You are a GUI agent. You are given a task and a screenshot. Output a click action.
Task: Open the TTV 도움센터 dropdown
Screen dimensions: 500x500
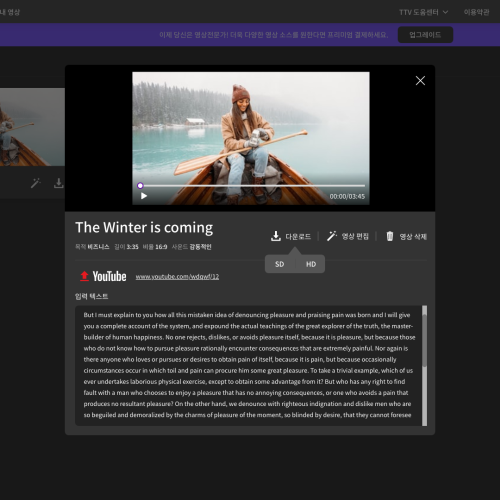[x=423, y=12]
